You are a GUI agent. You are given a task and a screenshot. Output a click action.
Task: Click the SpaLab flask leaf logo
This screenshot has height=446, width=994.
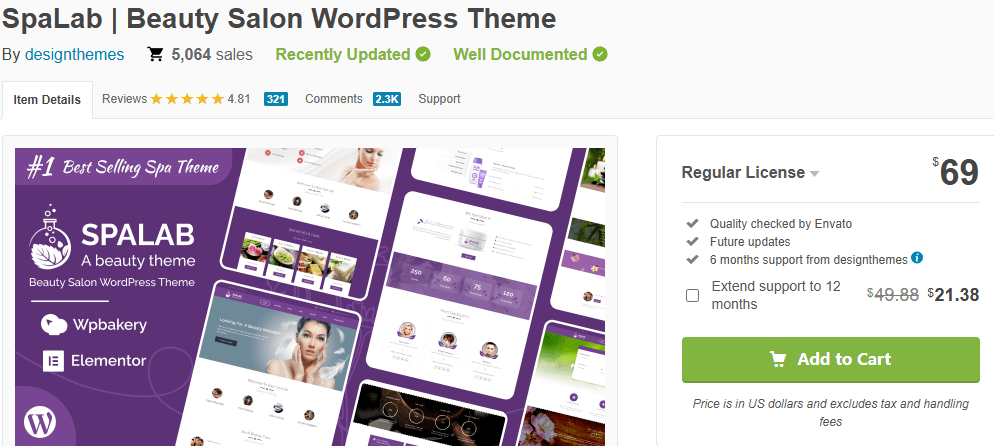[x=52, y=237]
